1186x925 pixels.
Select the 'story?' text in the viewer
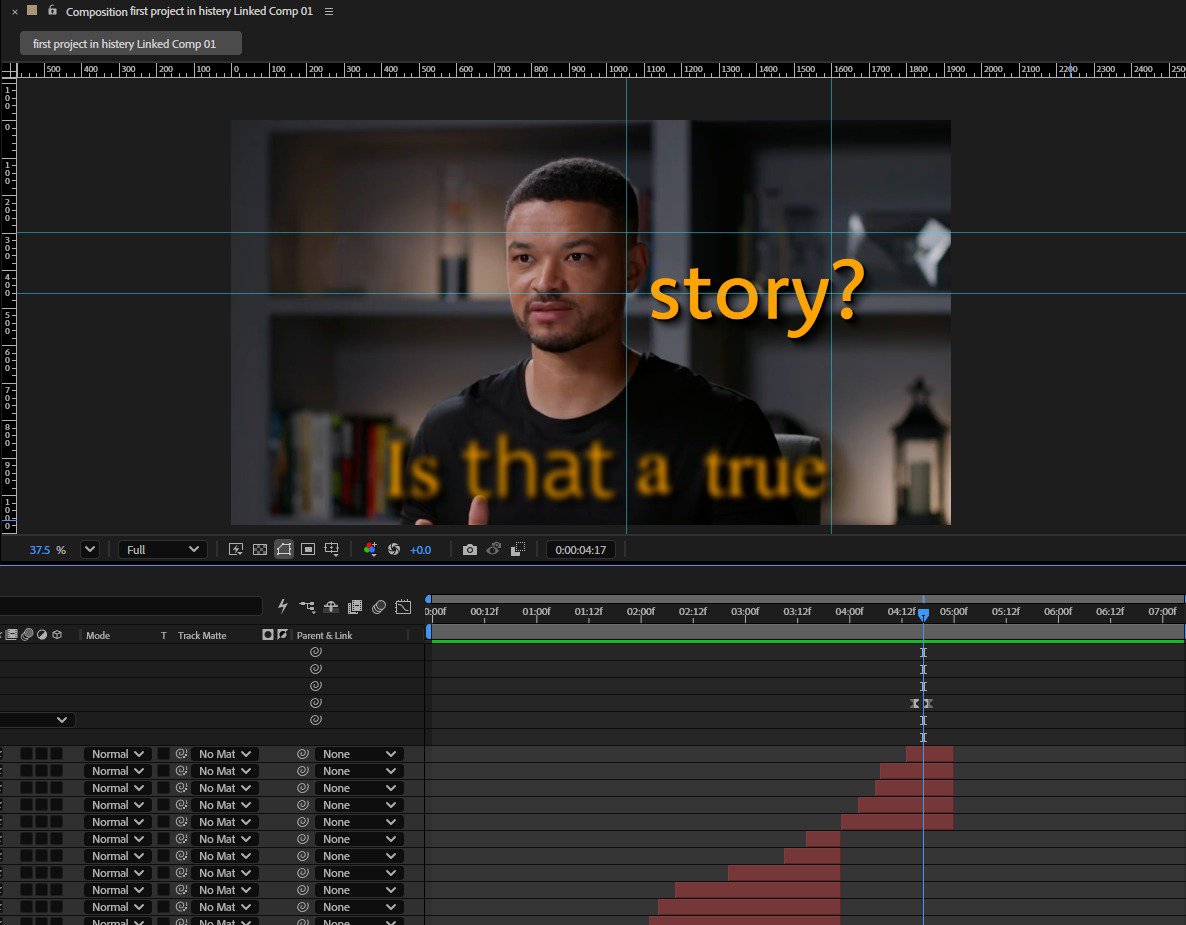pyautogui.click(x=757, y=296)
